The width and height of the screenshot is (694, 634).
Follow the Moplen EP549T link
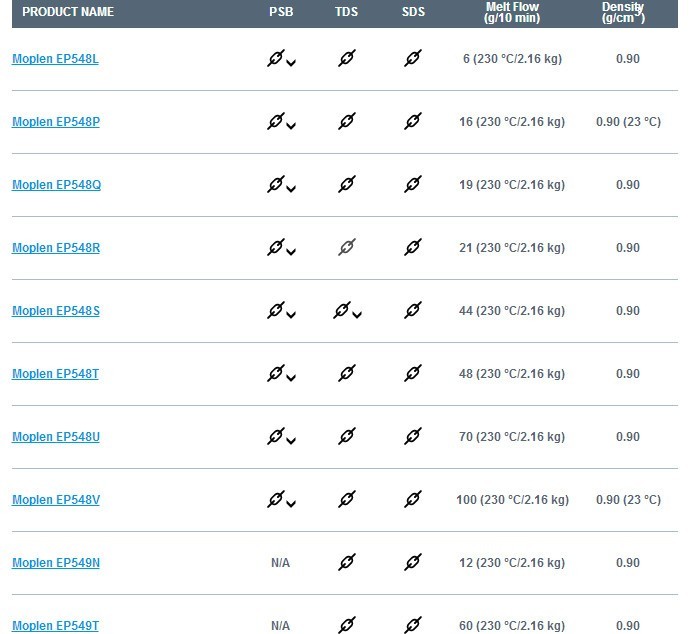point(55,626)
